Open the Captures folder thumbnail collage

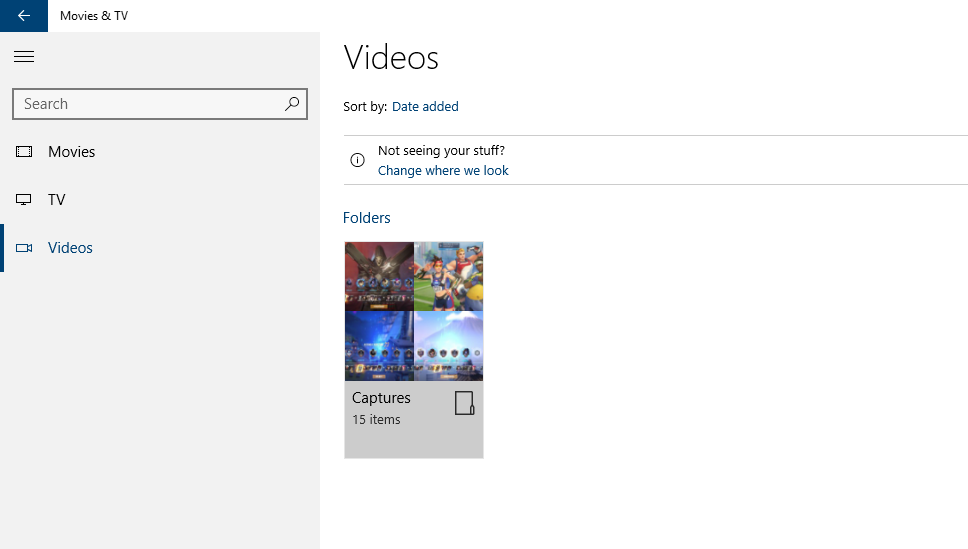414,311
